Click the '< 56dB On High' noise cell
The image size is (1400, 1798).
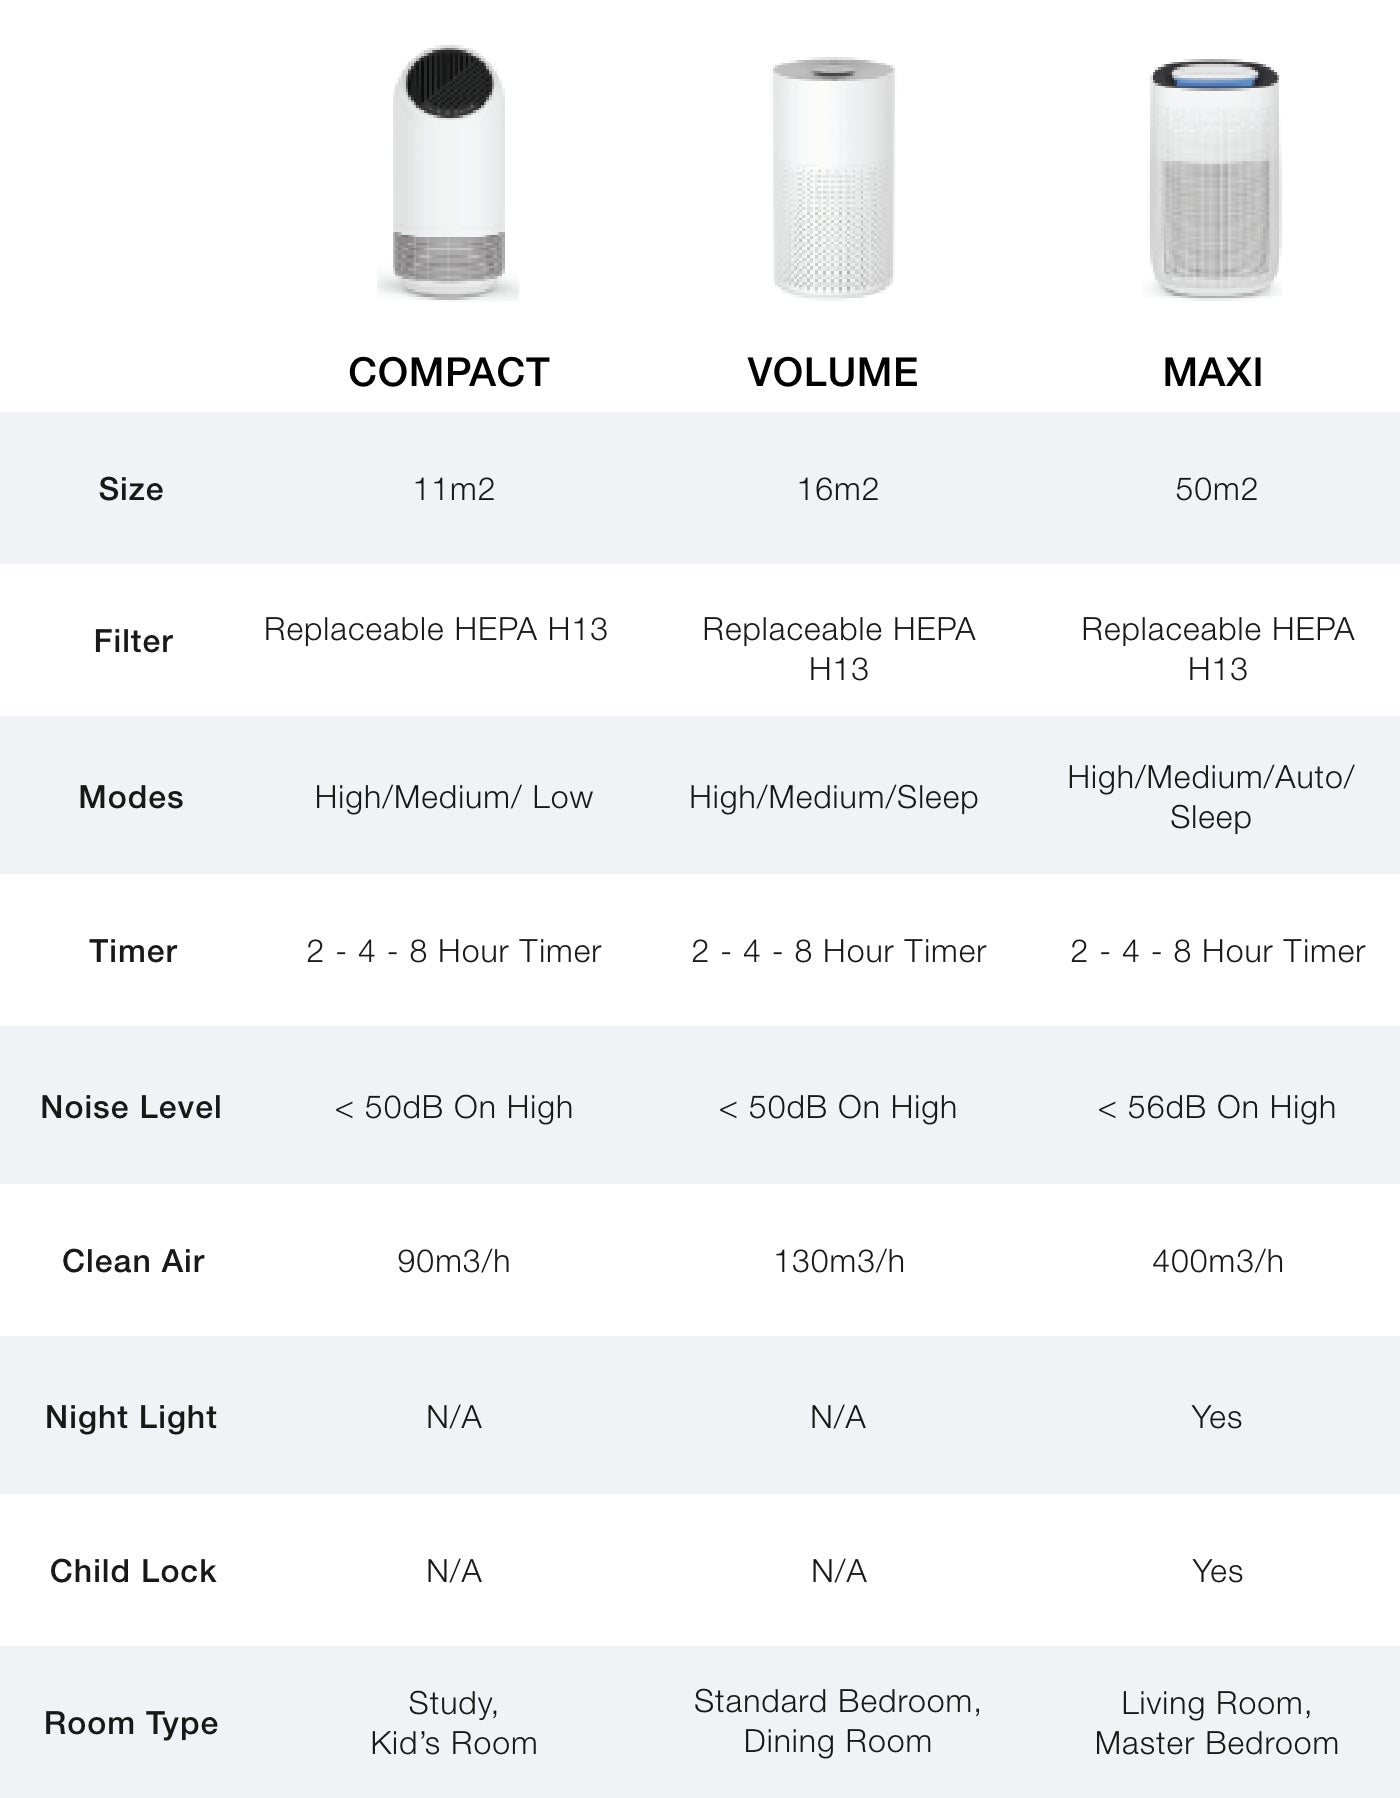click(x=1216, y=1107)
